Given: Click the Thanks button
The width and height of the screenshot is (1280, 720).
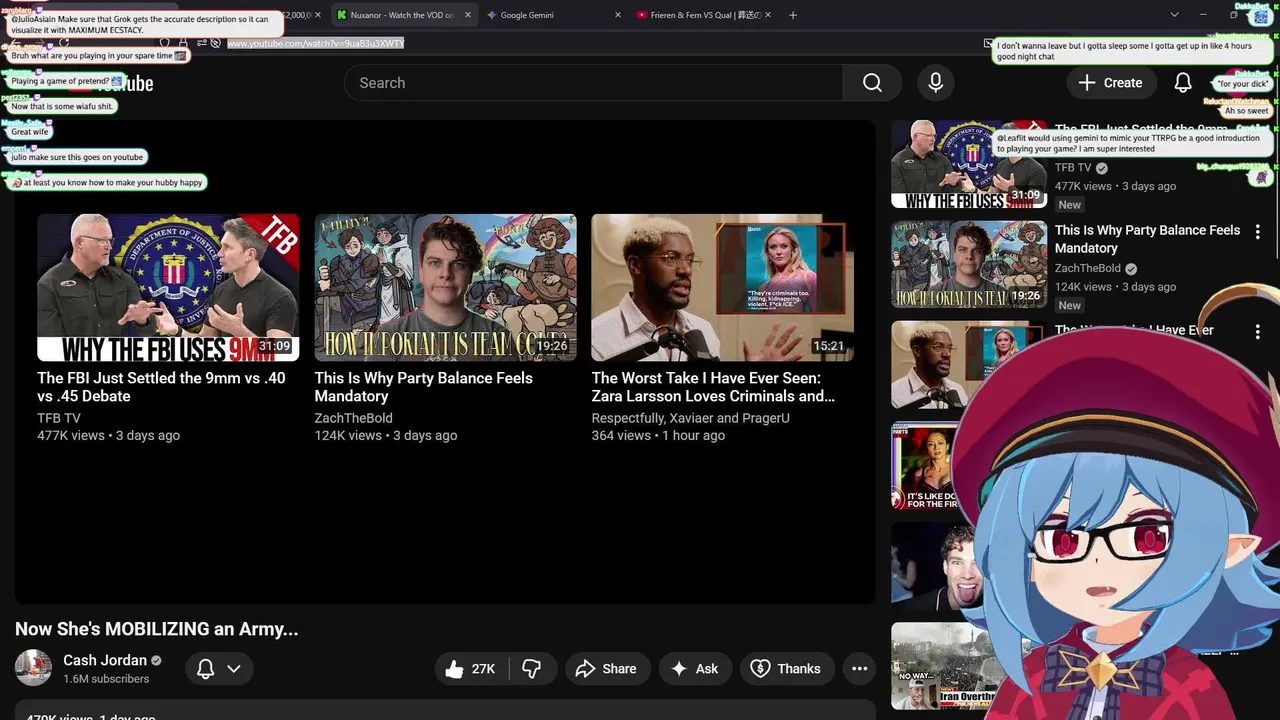Looking at the screenshot, I should click(786, 669).
